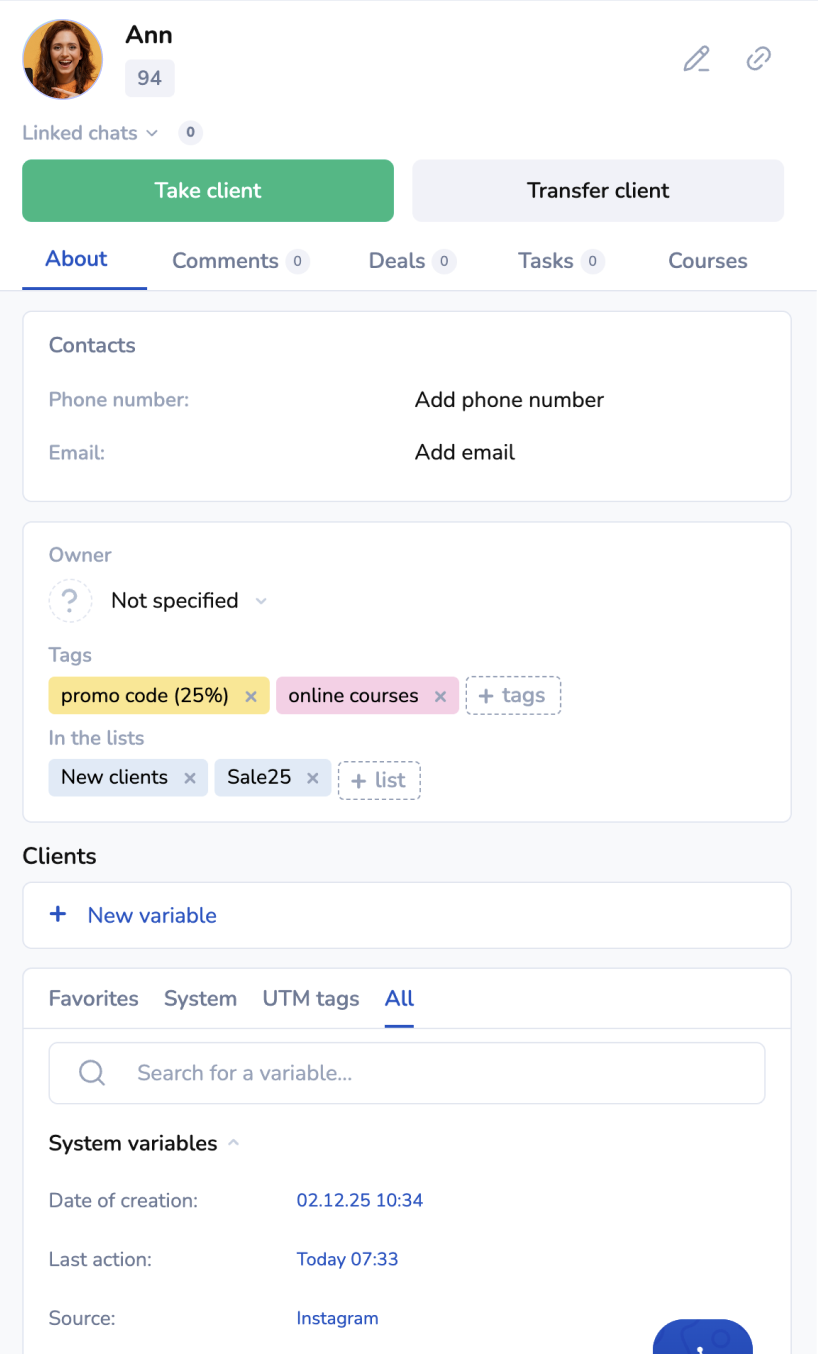The width and height of the screenshot is (818, 1354).
Task: Remove the online courses tag
Action: pos(440,697)
